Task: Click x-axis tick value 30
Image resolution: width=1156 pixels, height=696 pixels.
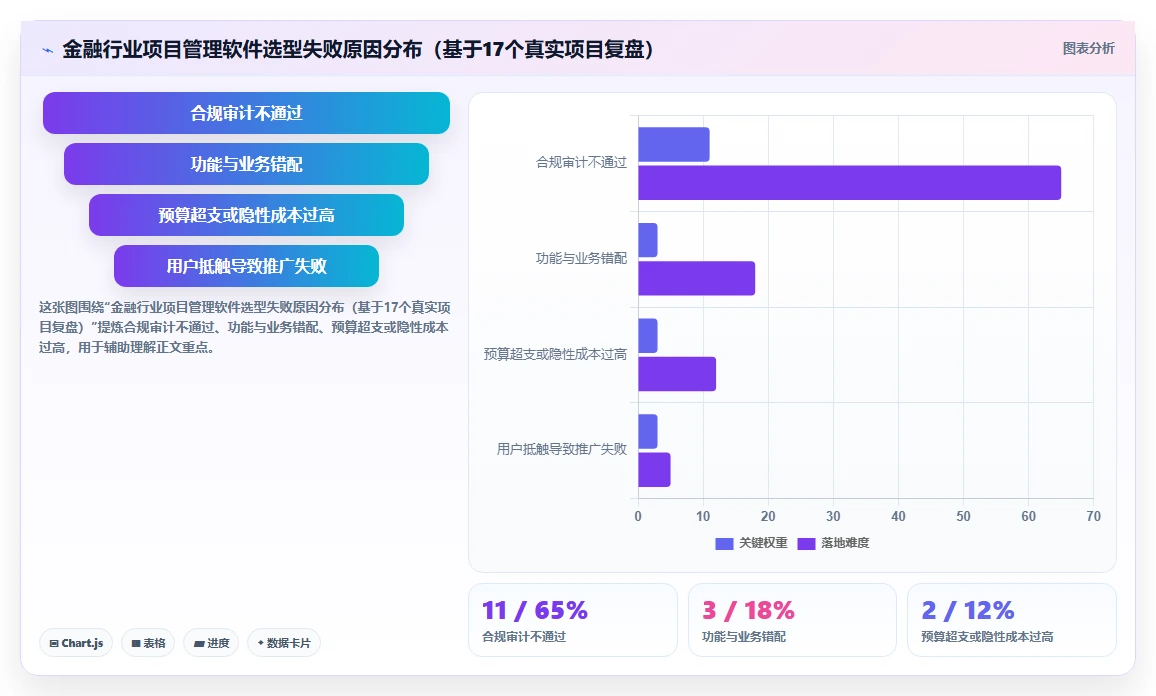Action: click(x=833, y=517)
